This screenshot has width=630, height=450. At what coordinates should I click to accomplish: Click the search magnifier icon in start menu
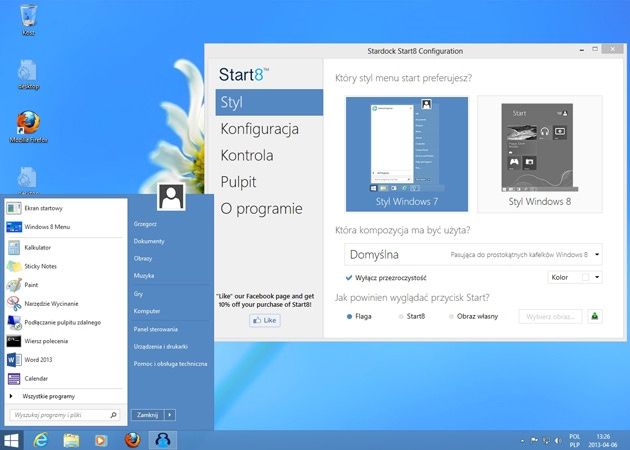point(113,415)
